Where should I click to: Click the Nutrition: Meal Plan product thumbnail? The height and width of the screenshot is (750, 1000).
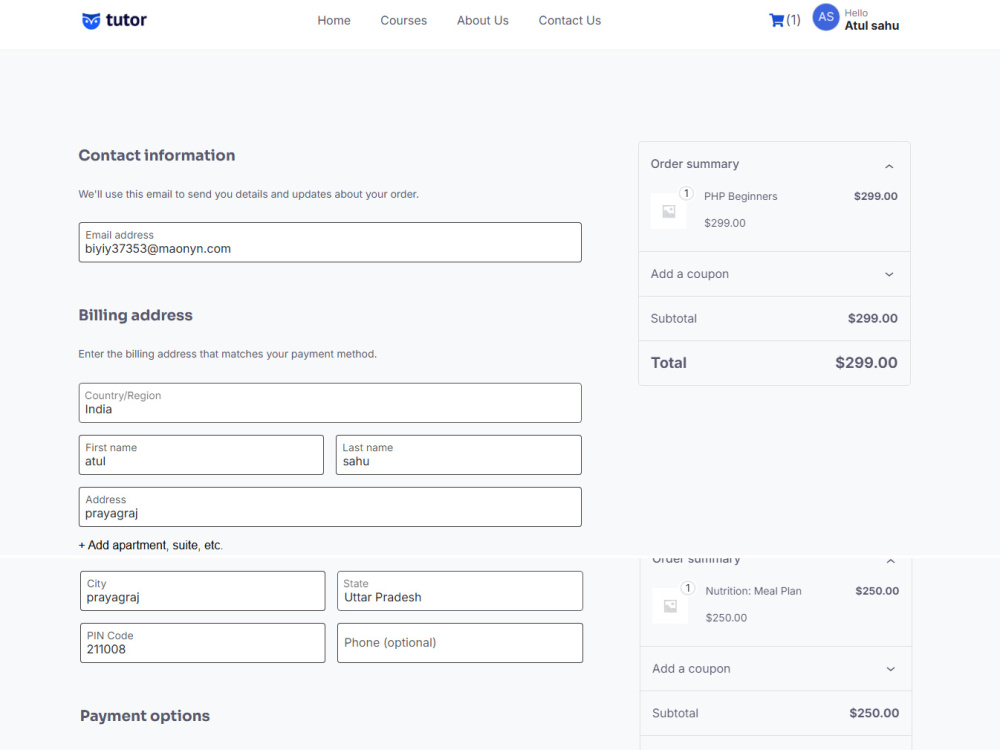[670, 606]
